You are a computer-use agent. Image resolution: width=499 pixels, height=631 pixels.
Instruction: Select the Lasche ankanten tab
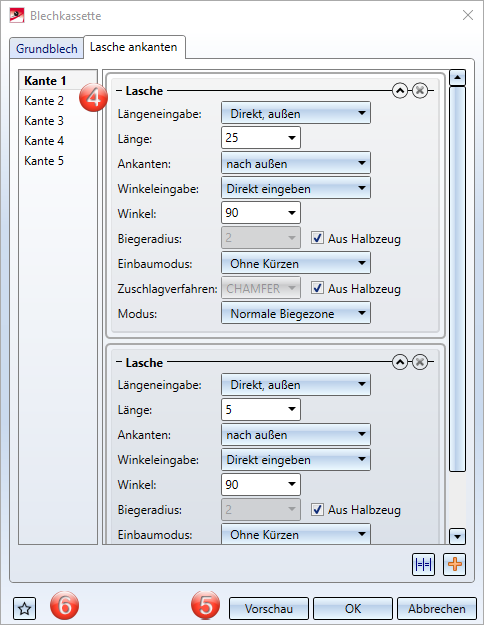(x=134, y=47)
